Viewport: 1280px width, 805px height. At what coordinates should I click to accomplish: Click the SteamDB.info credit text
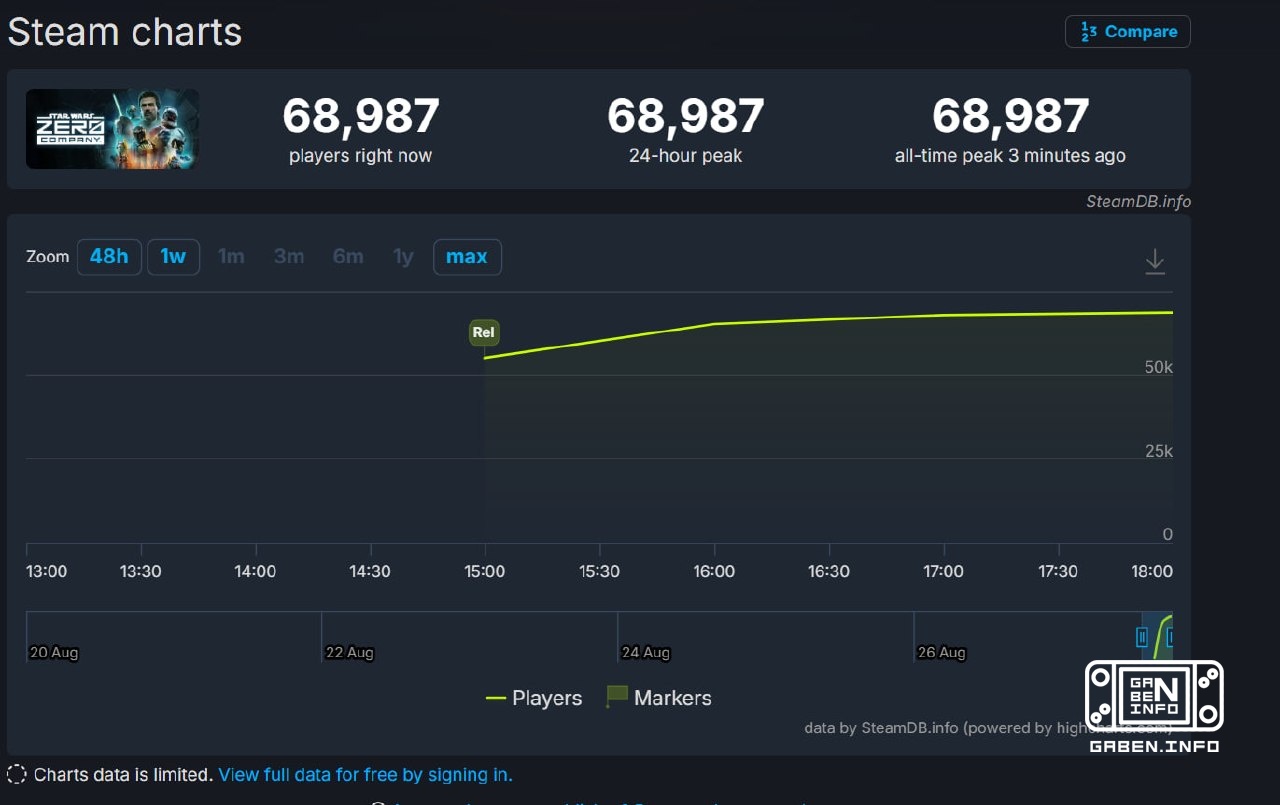point(1138,201)
